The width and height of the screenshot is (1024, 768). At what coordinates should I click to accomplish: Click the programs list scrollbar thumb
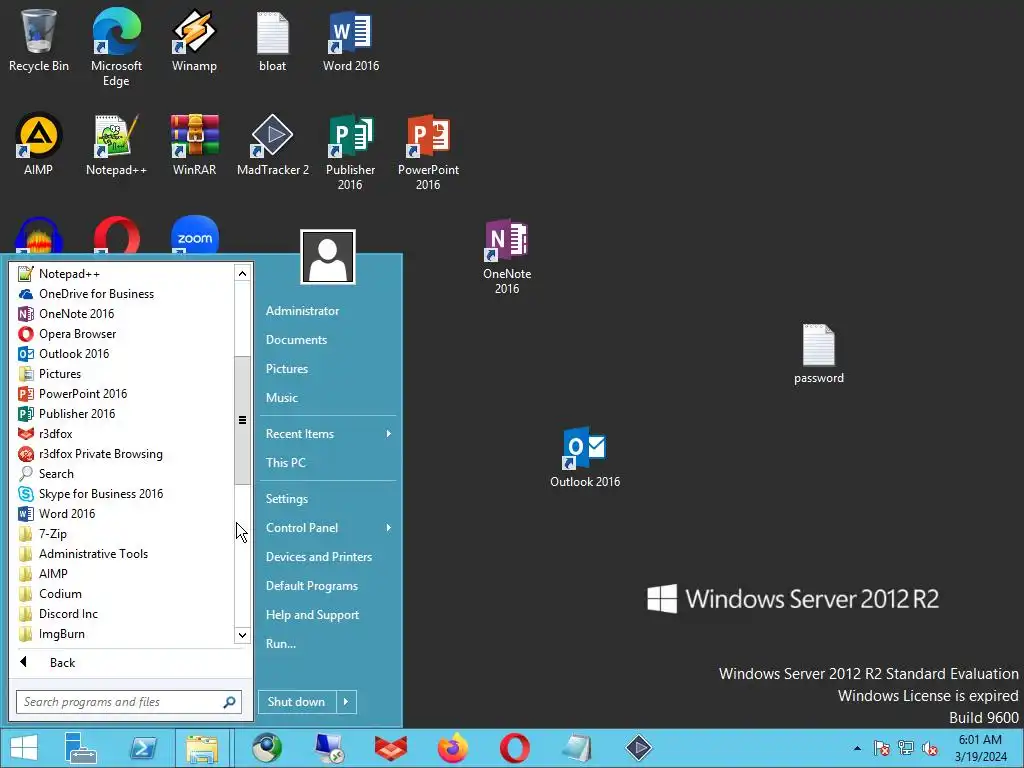coord(242,421)
